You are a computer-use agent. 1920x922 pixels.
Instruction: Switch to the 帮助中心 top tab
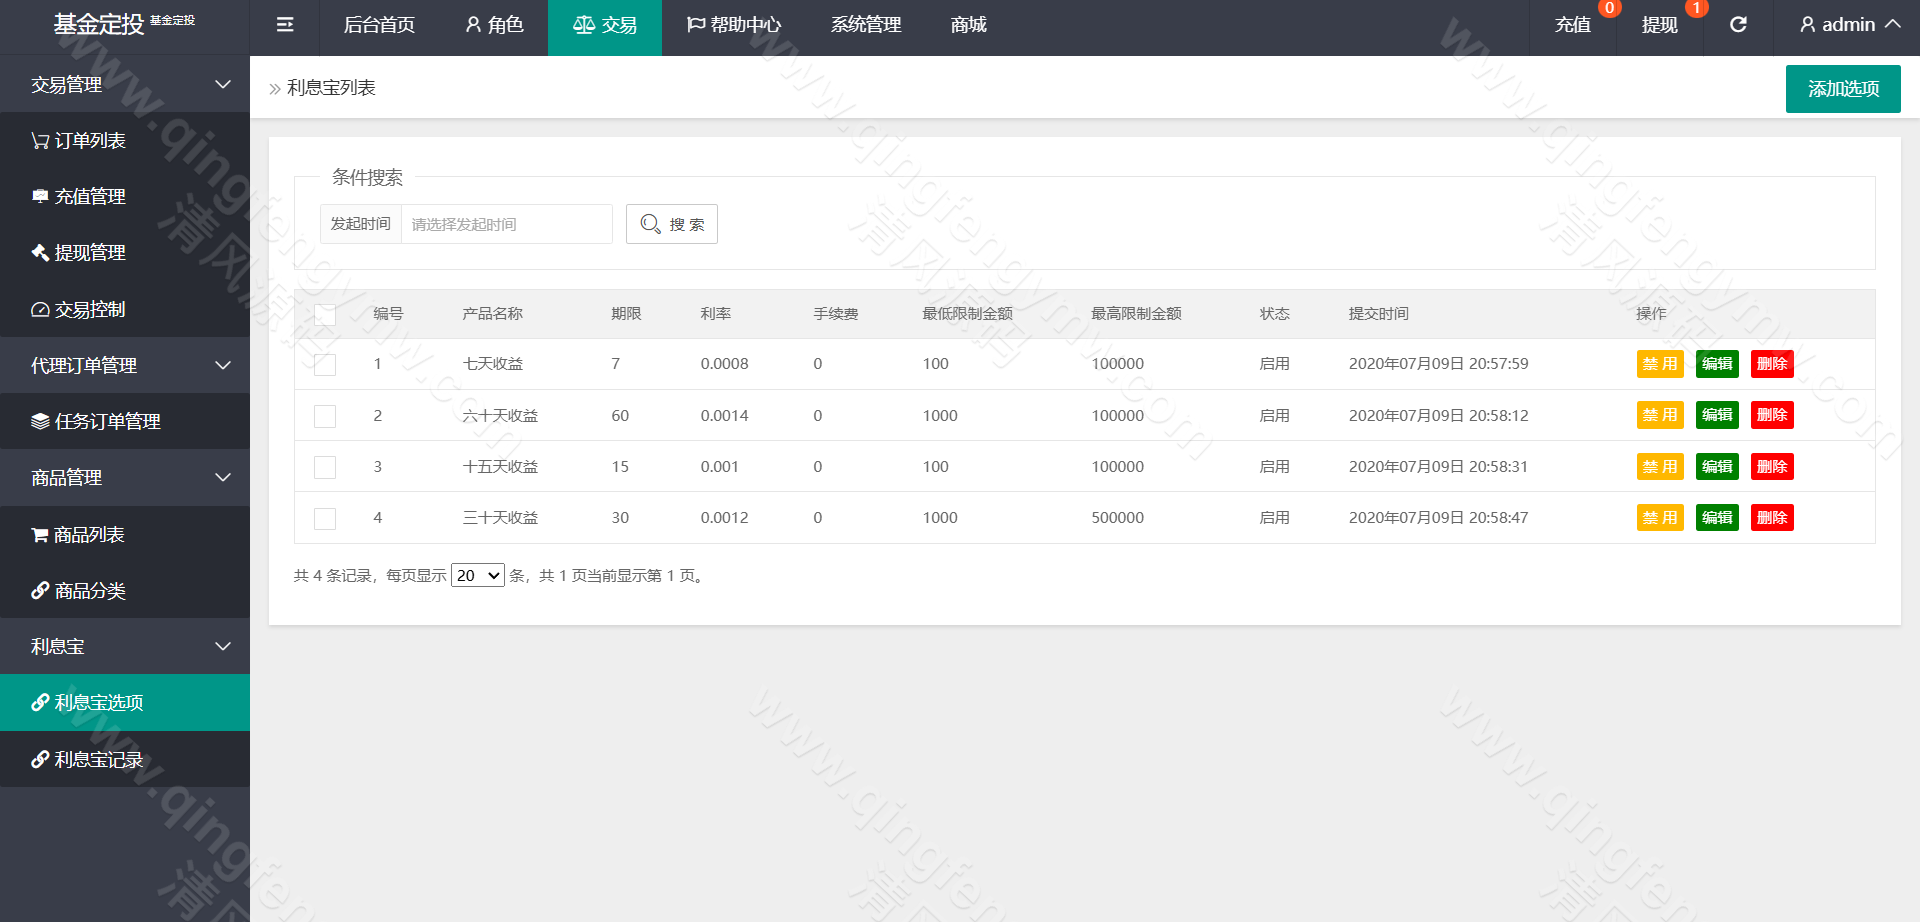tap(734, 25)
